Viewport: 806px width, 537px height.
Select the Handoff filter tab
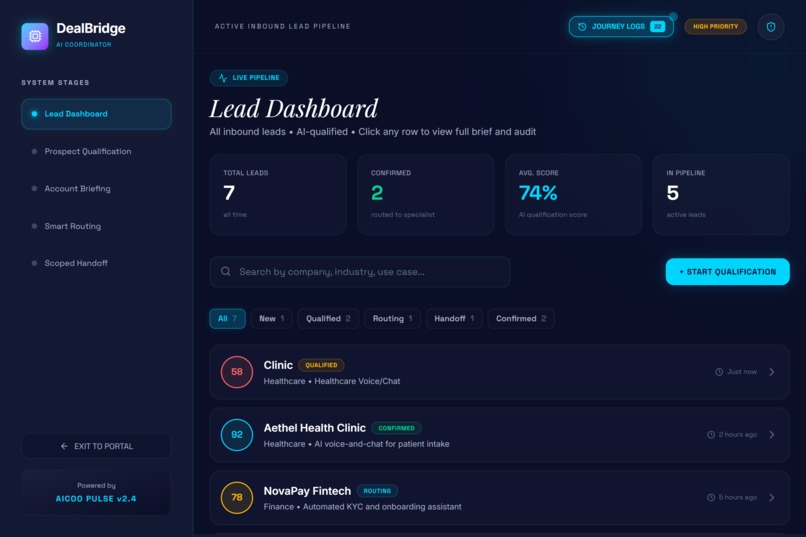454,319
